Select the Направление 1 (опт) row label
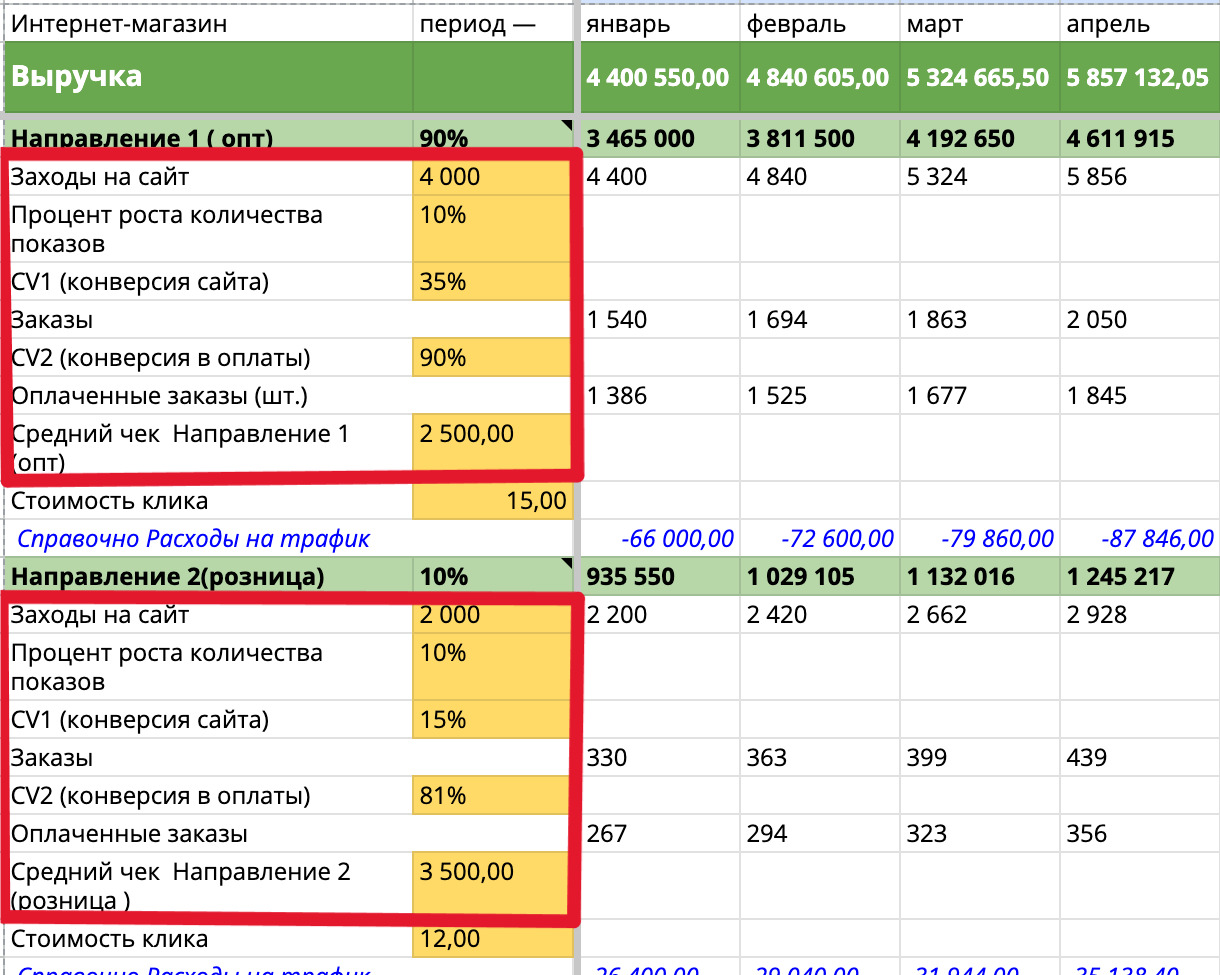This screenshot has width=1220, height=975. pos(208,138)
